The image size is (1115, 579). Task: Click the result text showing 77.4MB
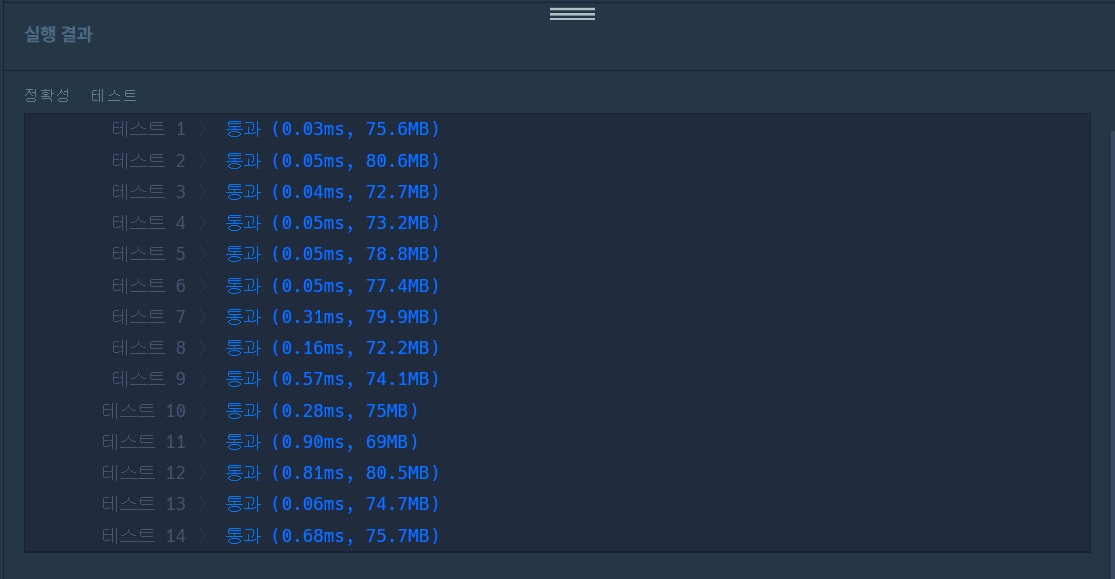(332, 286)
